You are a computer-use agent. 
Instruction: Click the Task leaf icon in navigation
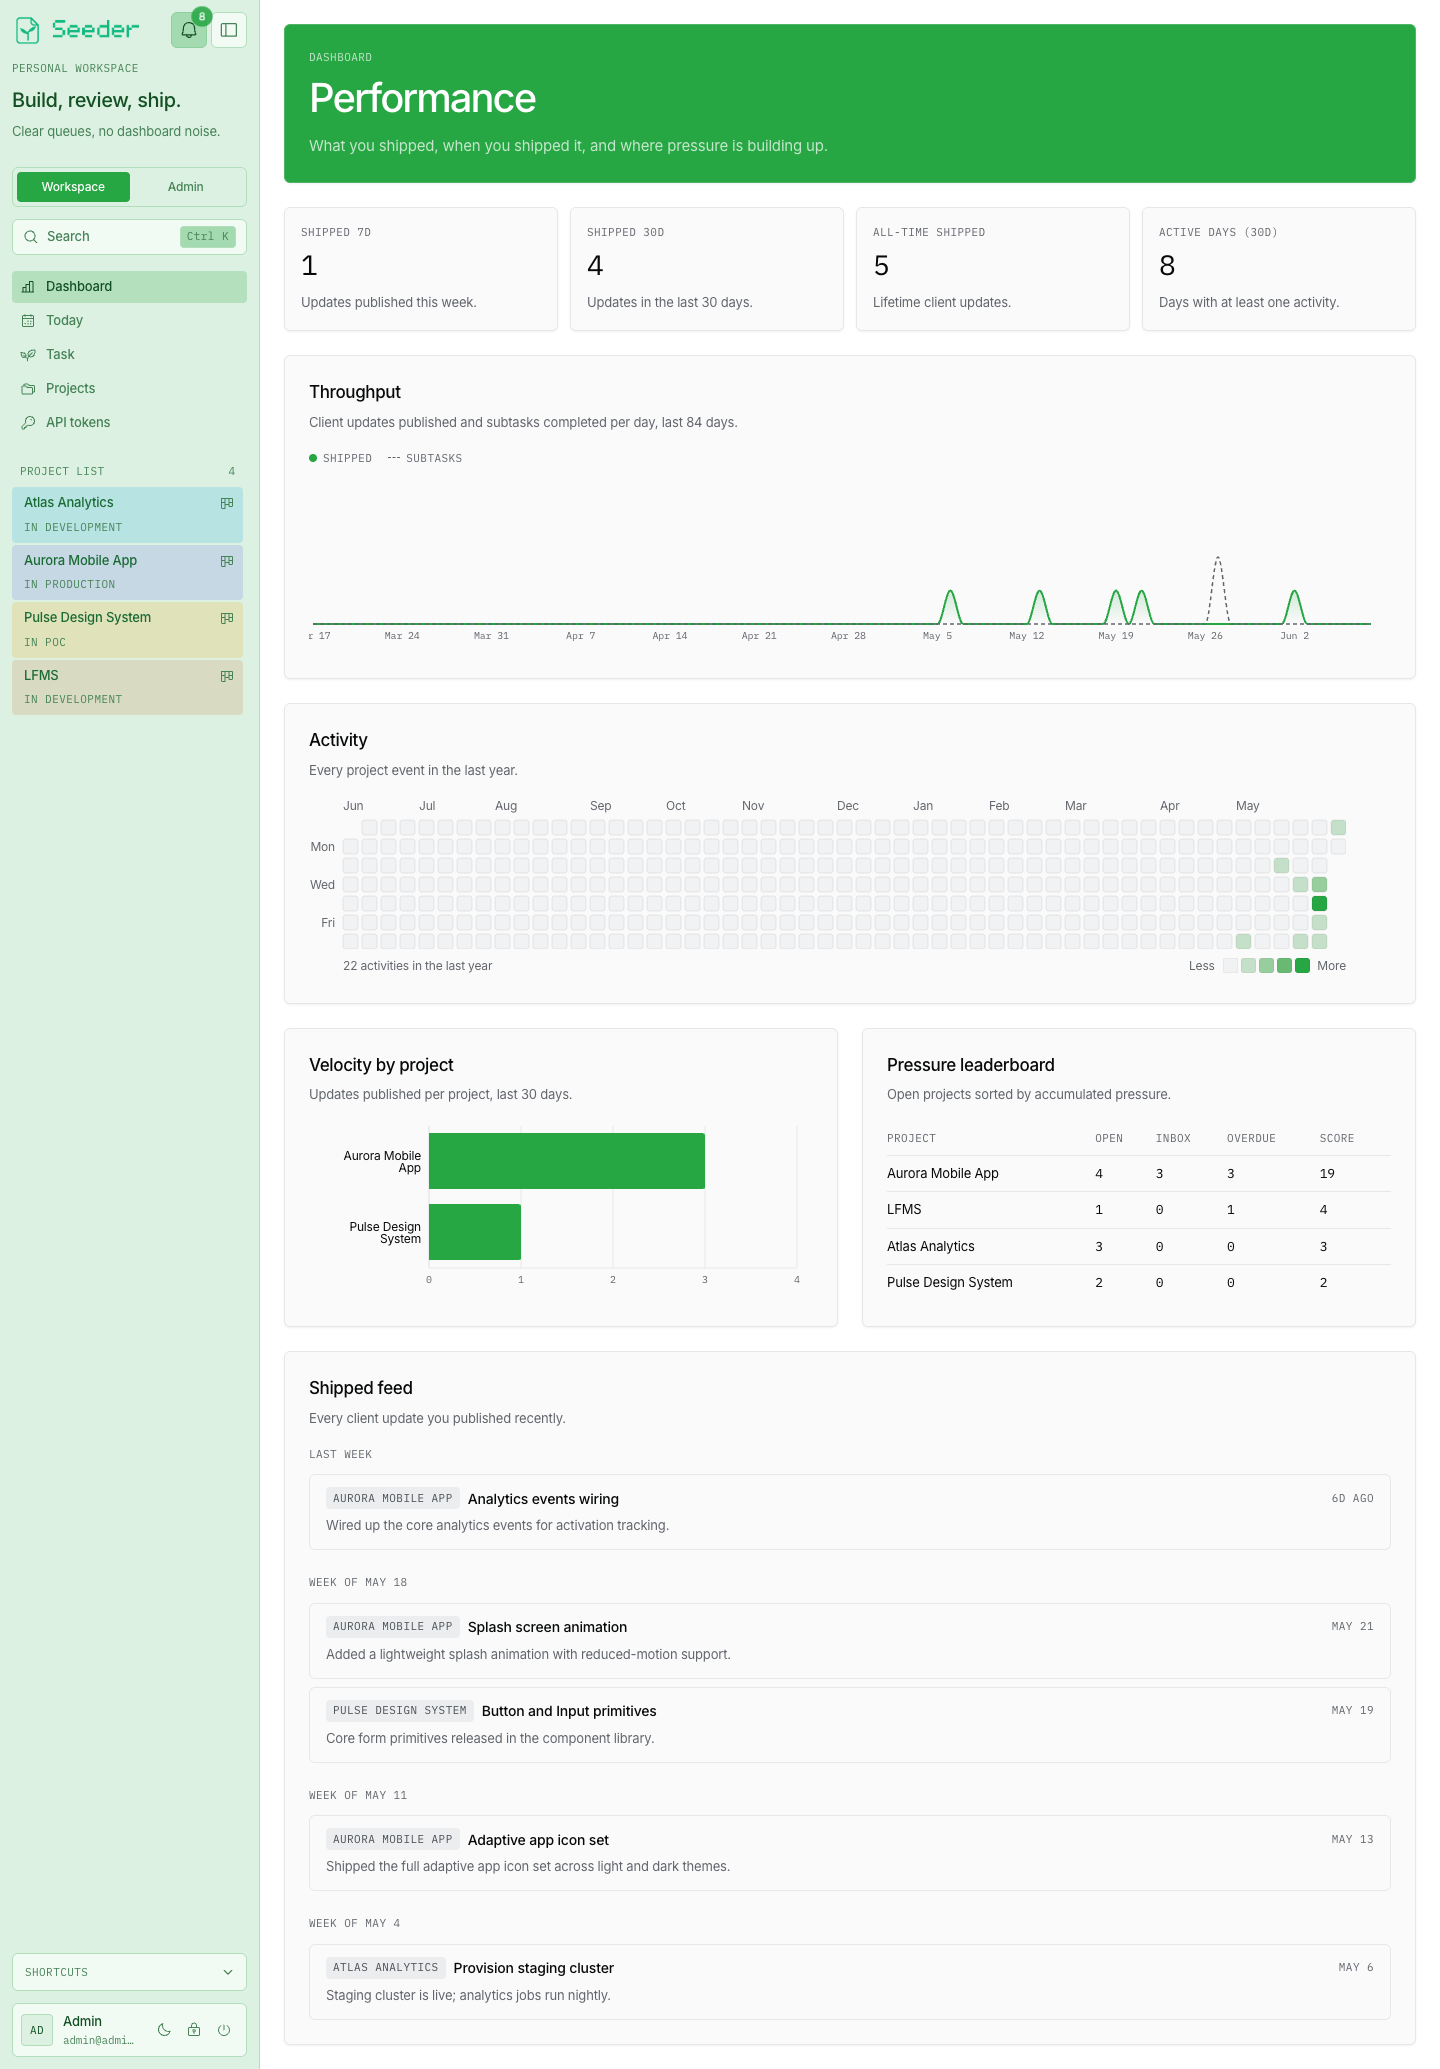coord(28,355)
